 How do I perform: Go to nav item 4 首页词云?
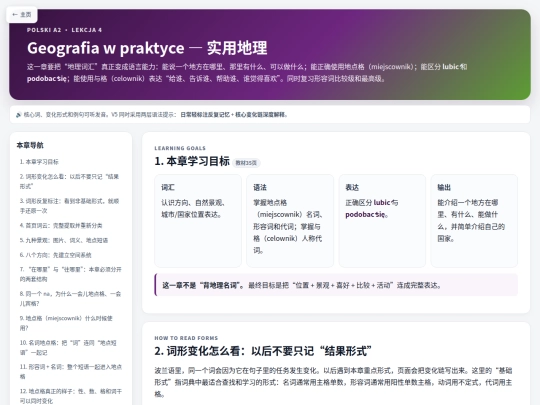[x=61, y=226]
